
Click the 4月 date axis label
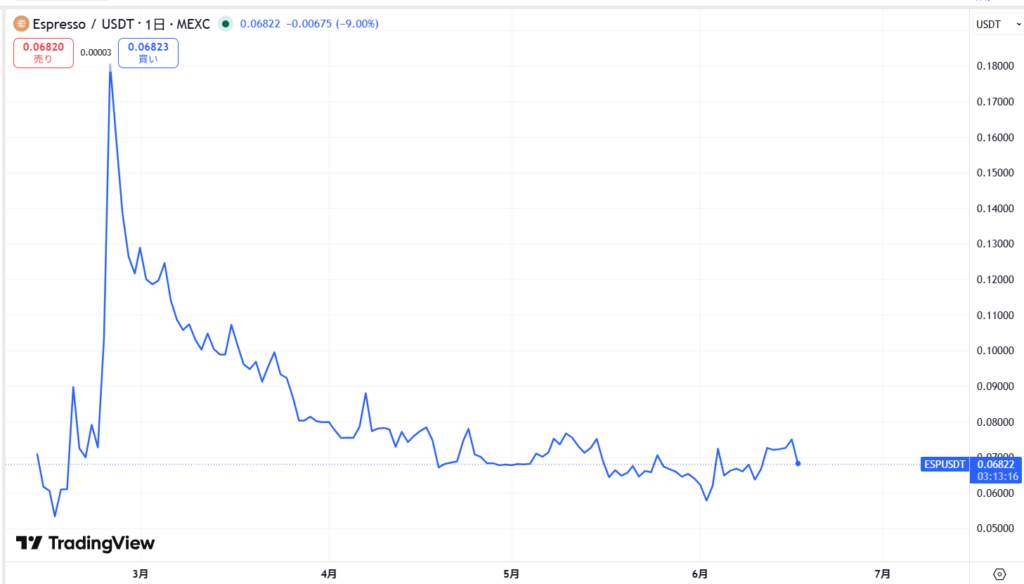click(x=329, y=574)
